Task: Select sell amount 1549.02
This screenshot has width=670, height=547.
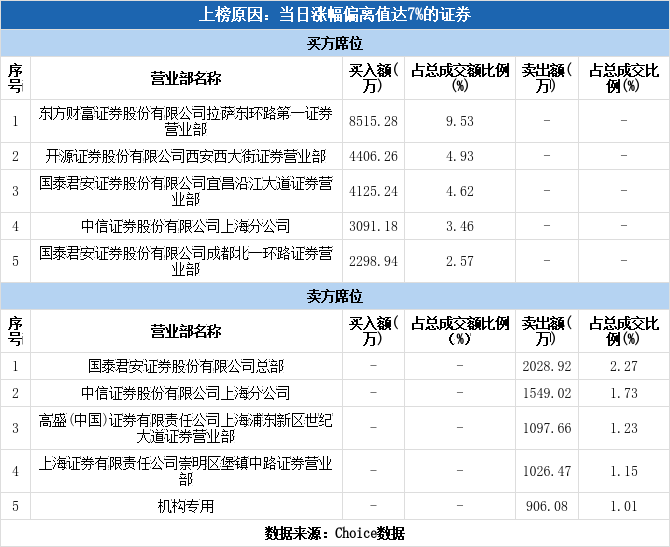Action: click(x=547, y=394)
